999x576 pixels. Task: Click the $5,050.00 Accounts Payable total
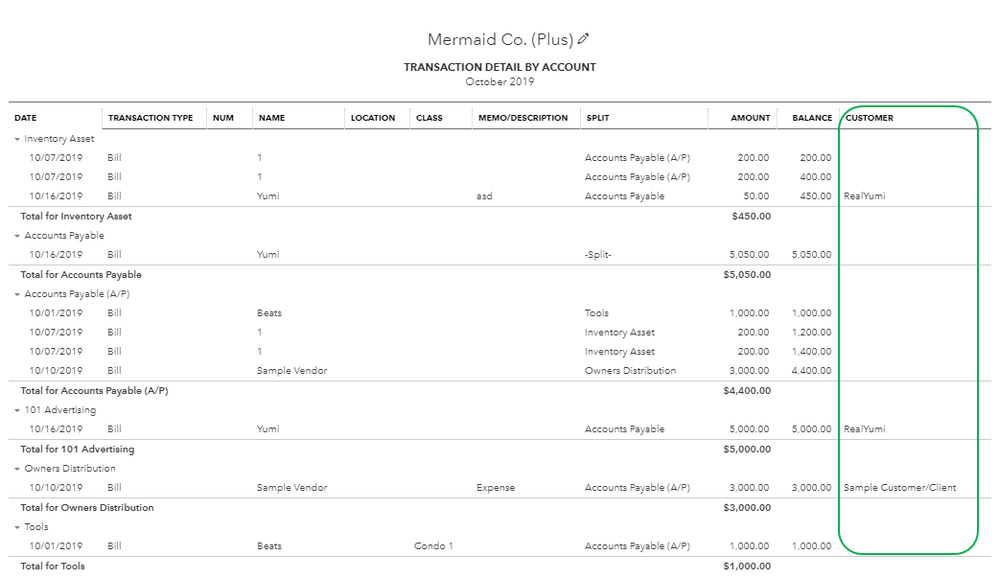point(747,274)
